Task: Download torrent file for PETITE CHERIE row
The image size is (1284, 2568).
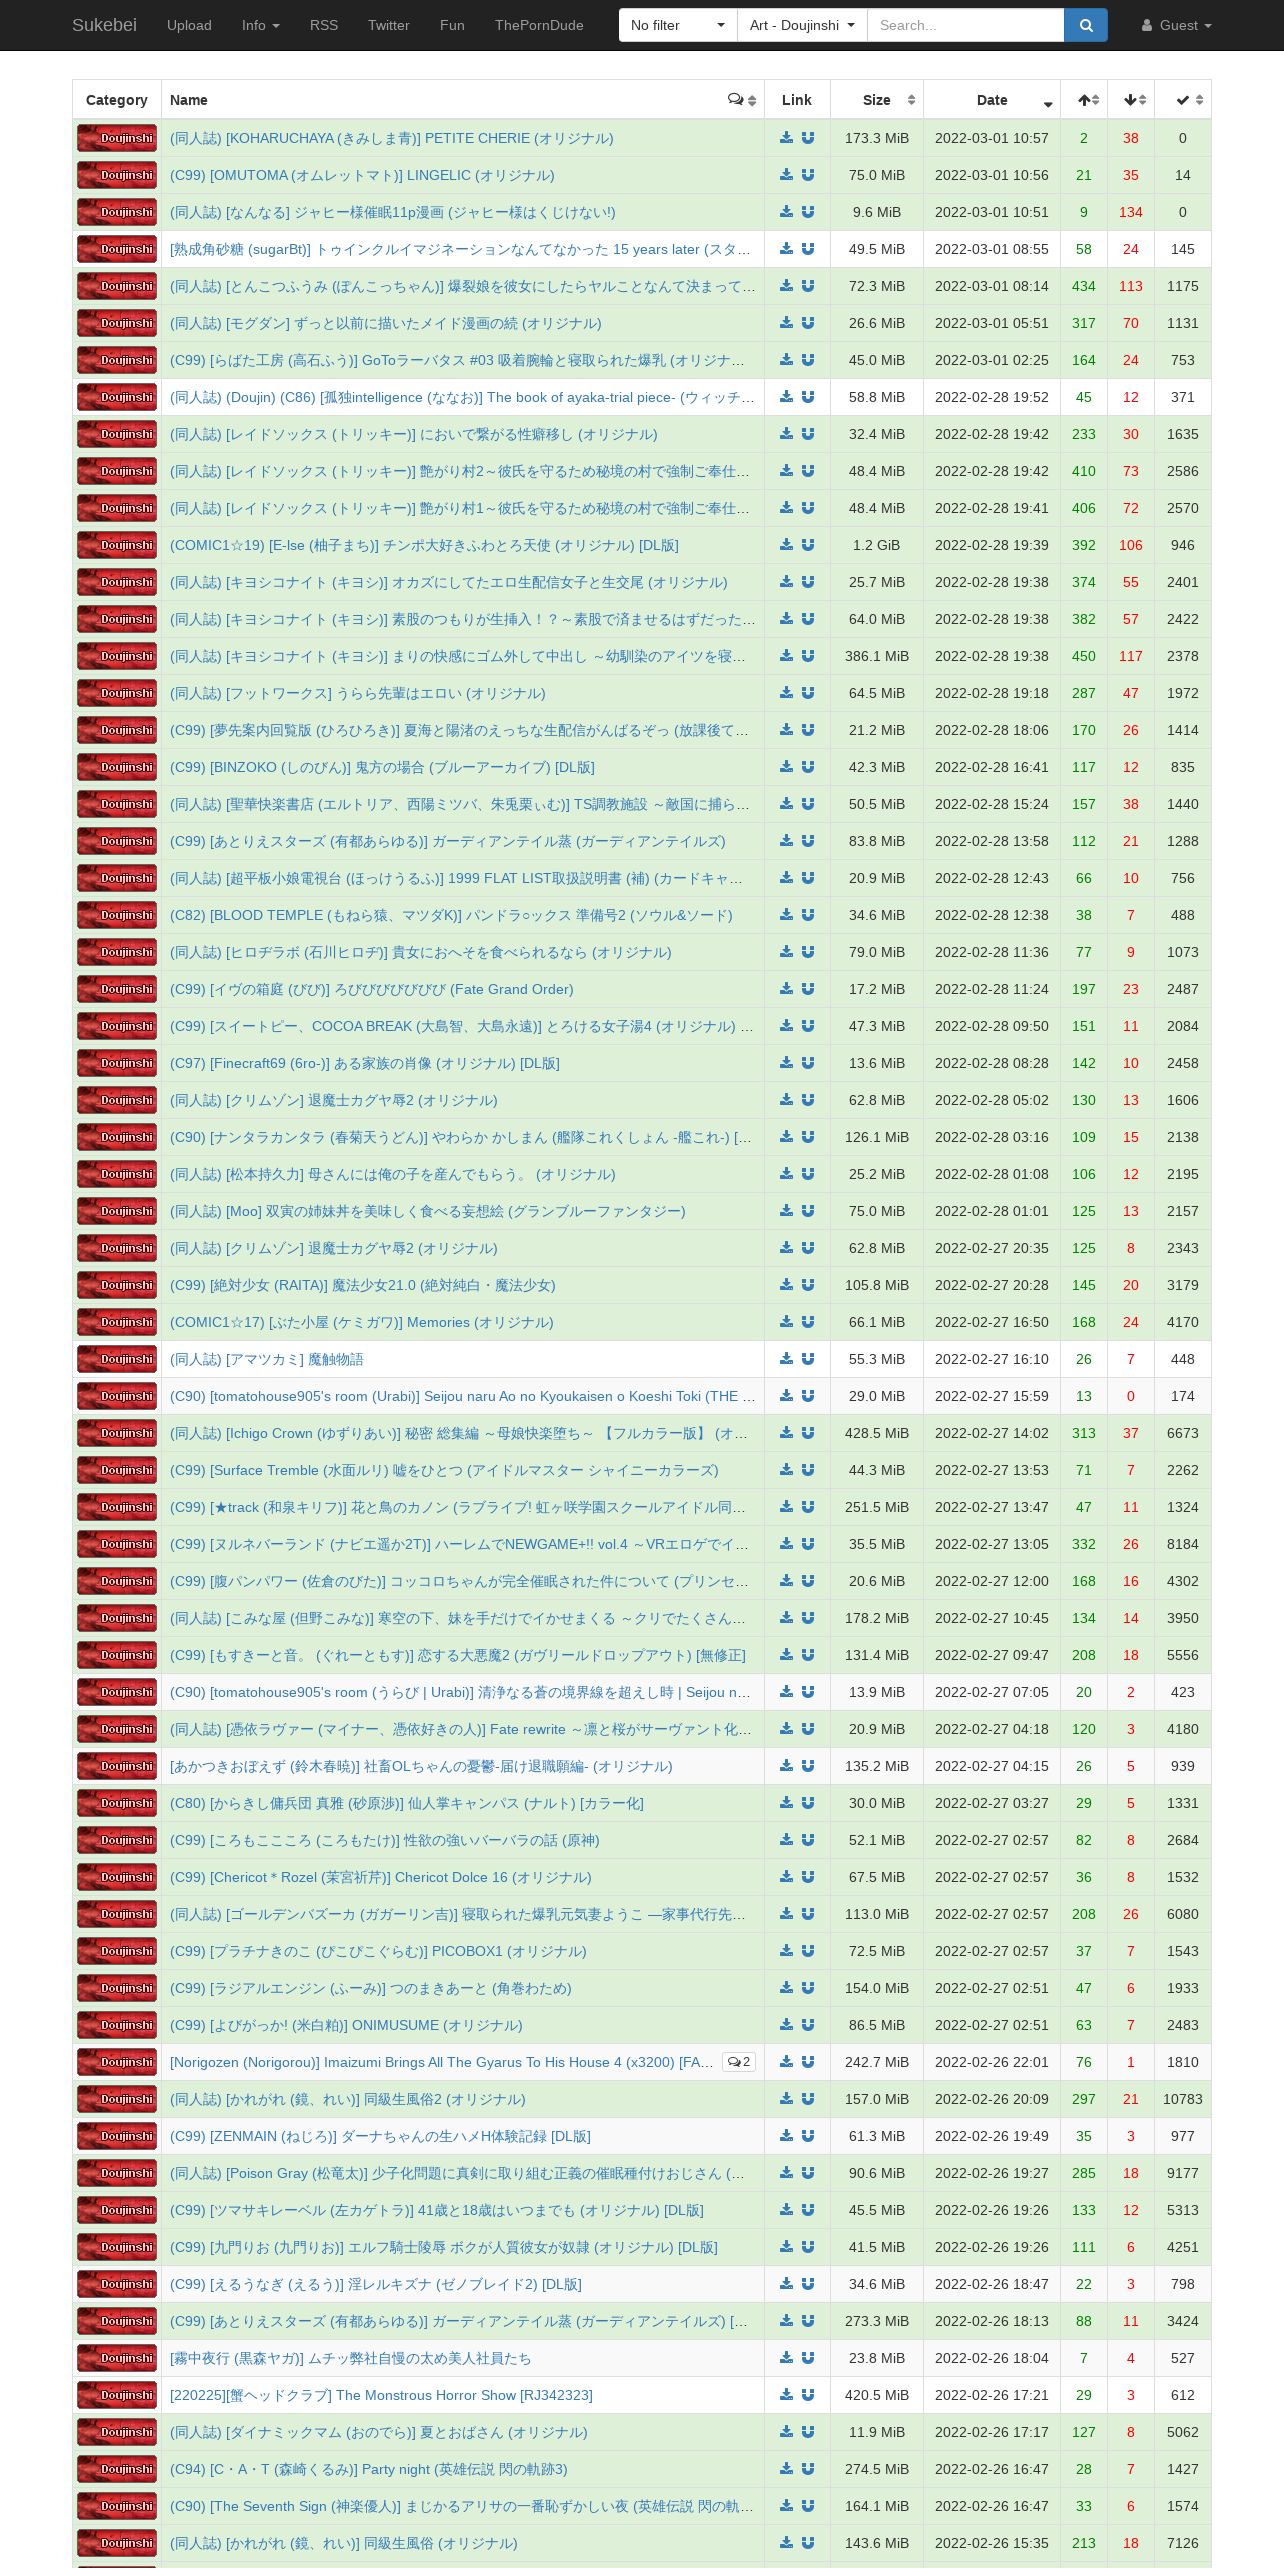Action: [786, 138]
